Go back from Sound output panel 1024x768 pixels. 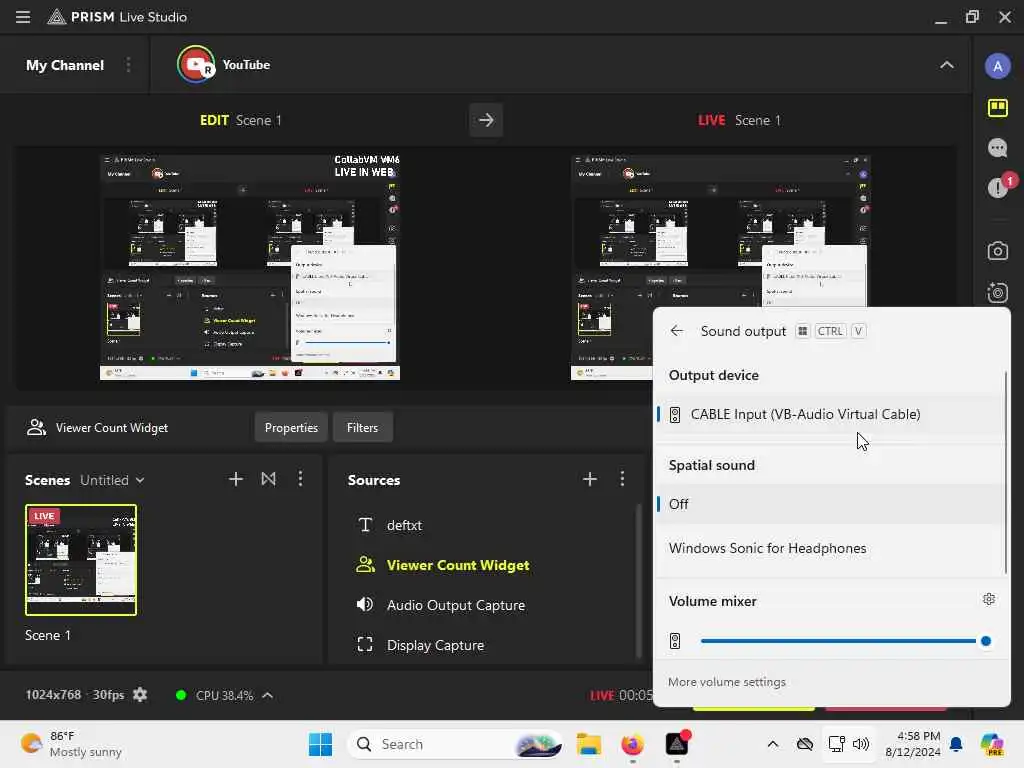pos(677,331)
